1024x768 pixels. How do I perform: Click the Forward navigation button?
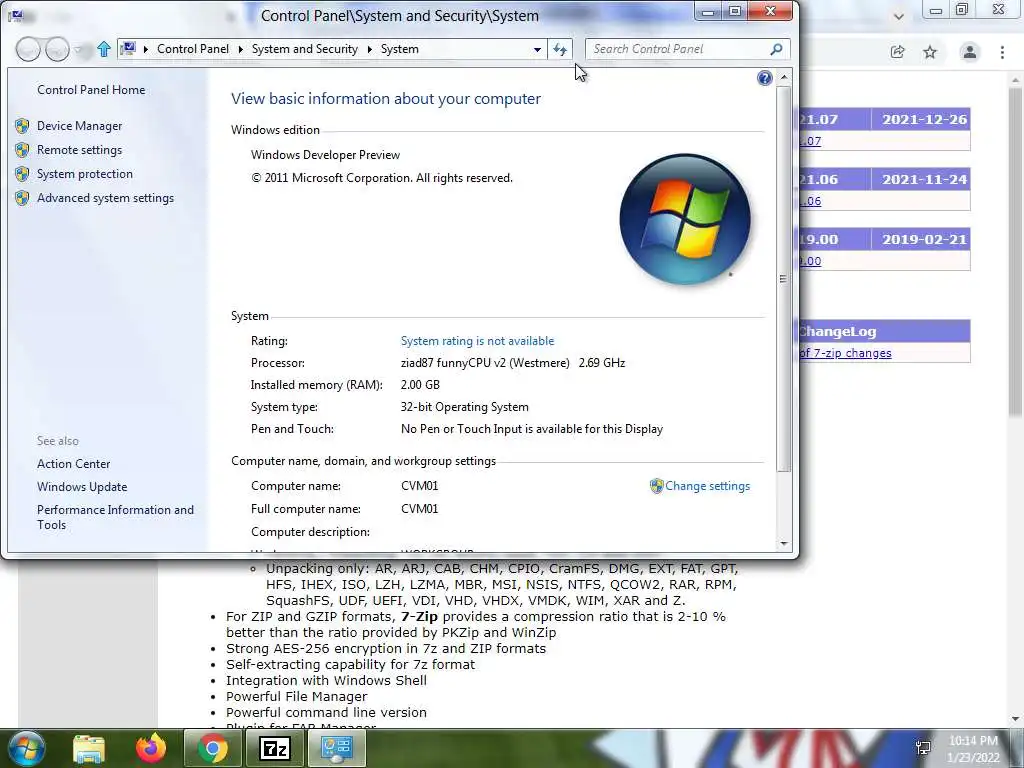[x=57, y=49]
